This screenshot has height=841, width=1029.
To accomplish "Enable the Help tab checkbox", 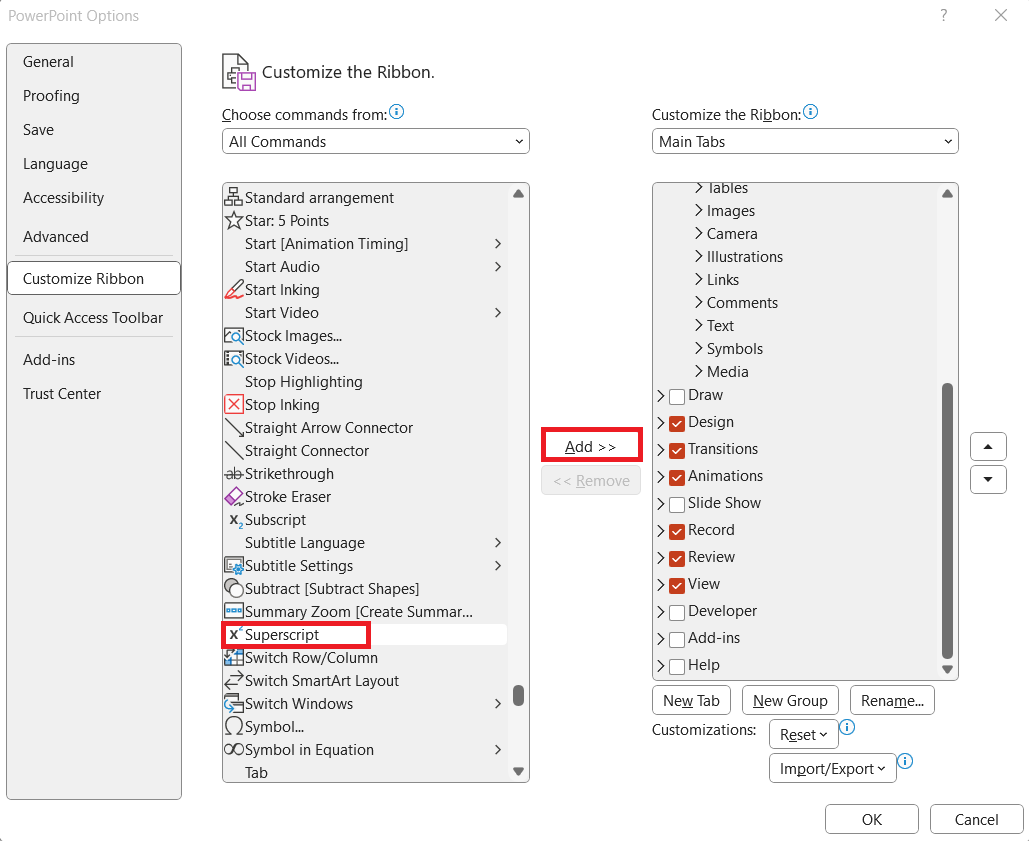I will coord(677,666).
